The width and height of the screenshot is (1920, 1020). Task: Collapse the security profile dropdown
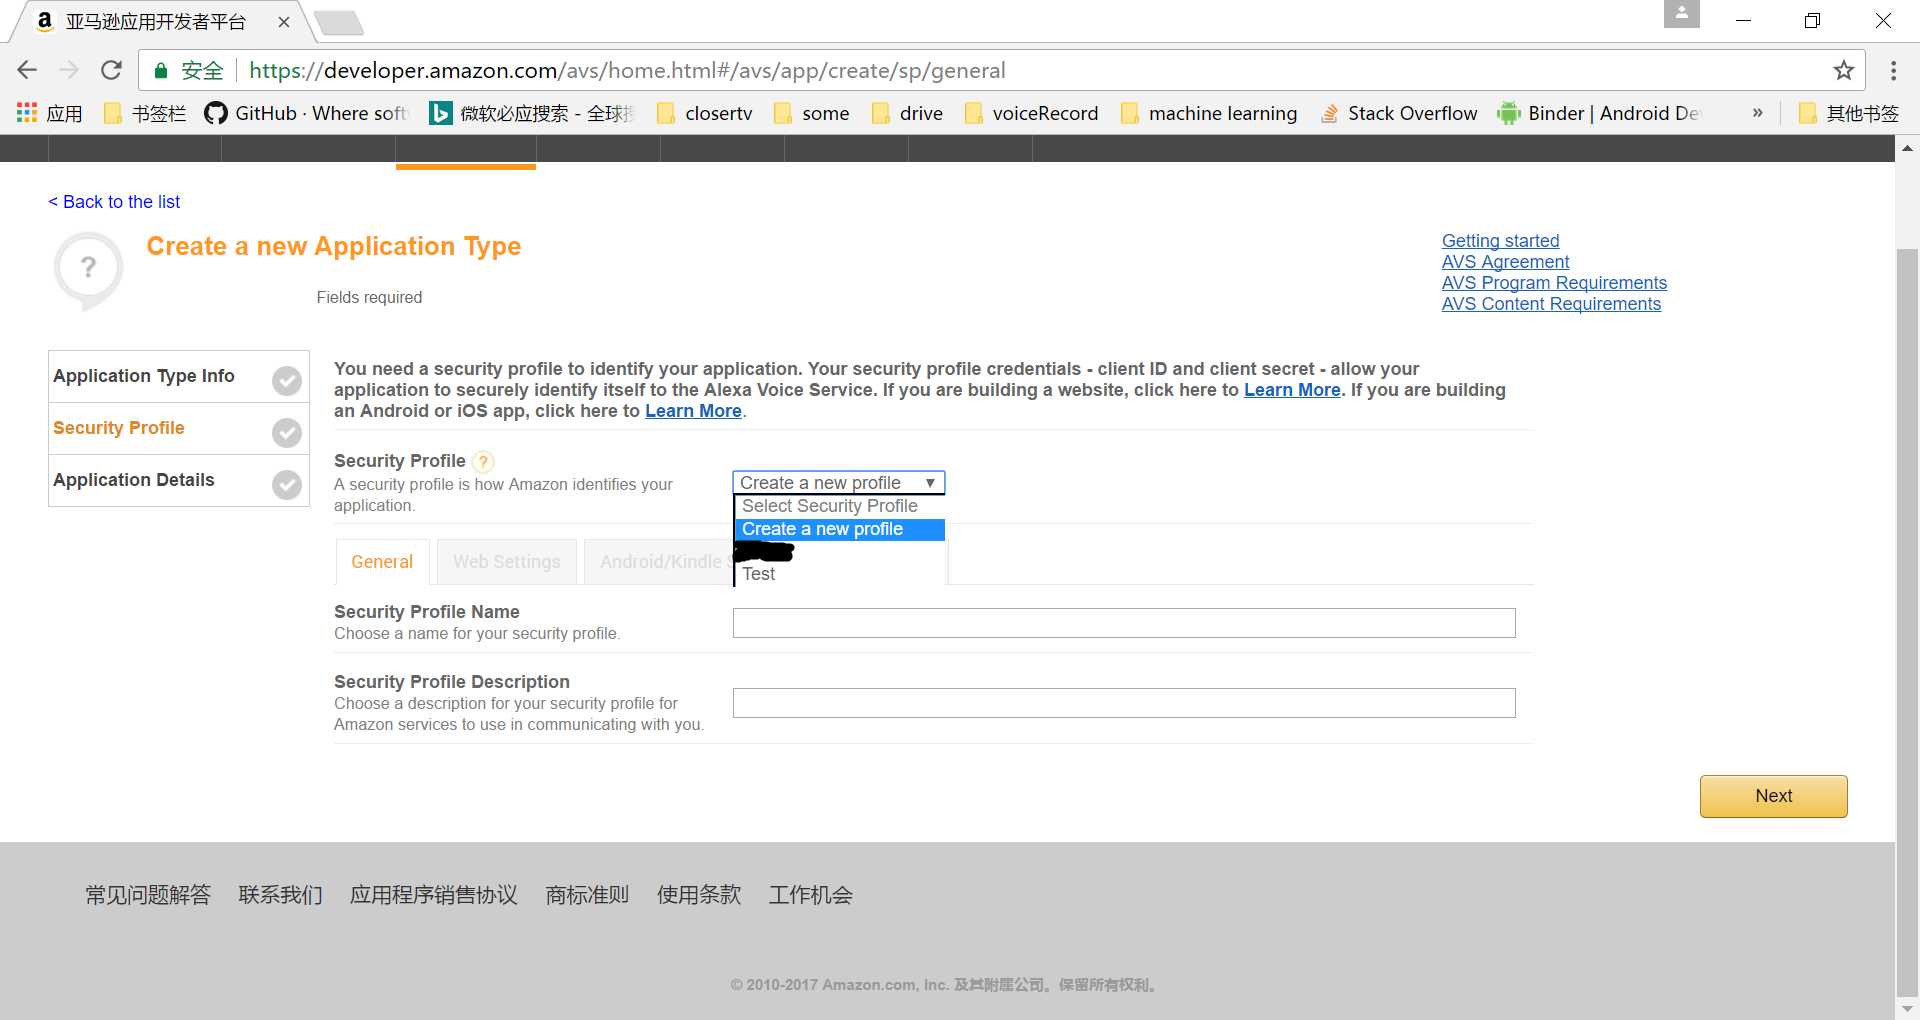[x=838, y=483]
